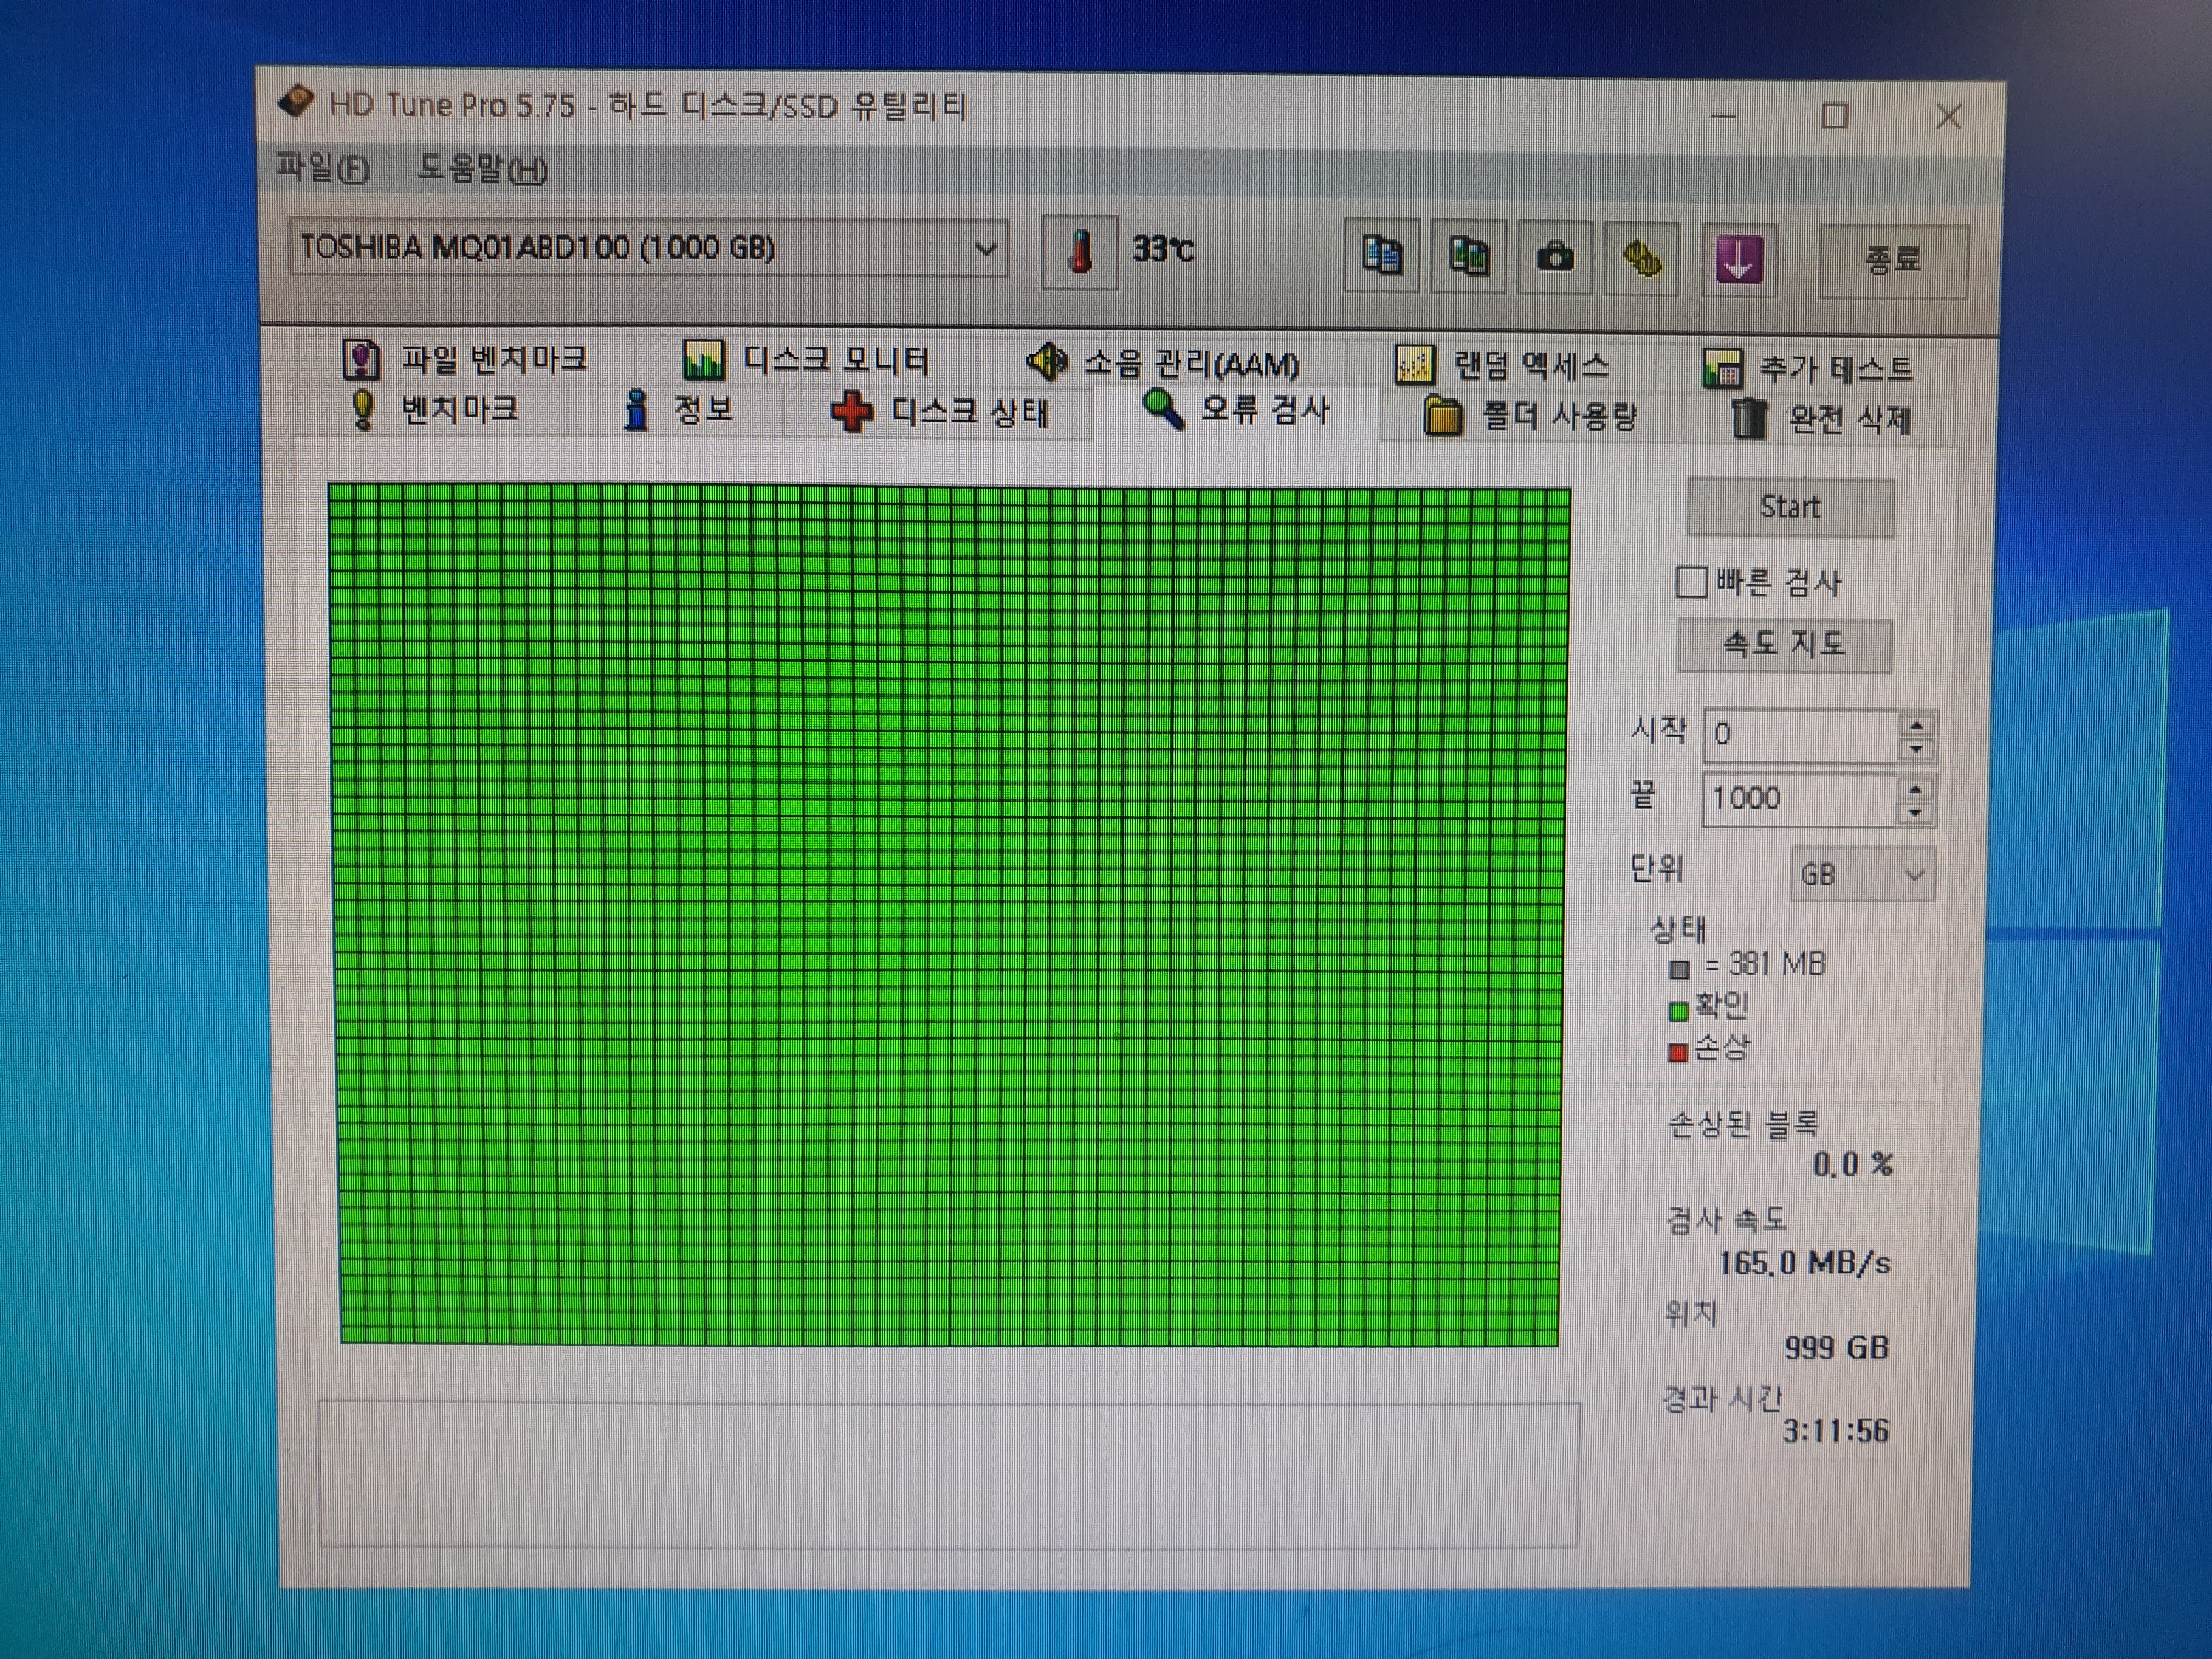
Task: Switch to the 디스크 상태 tab
Action: pyautogui.click(x=940, y=412)
